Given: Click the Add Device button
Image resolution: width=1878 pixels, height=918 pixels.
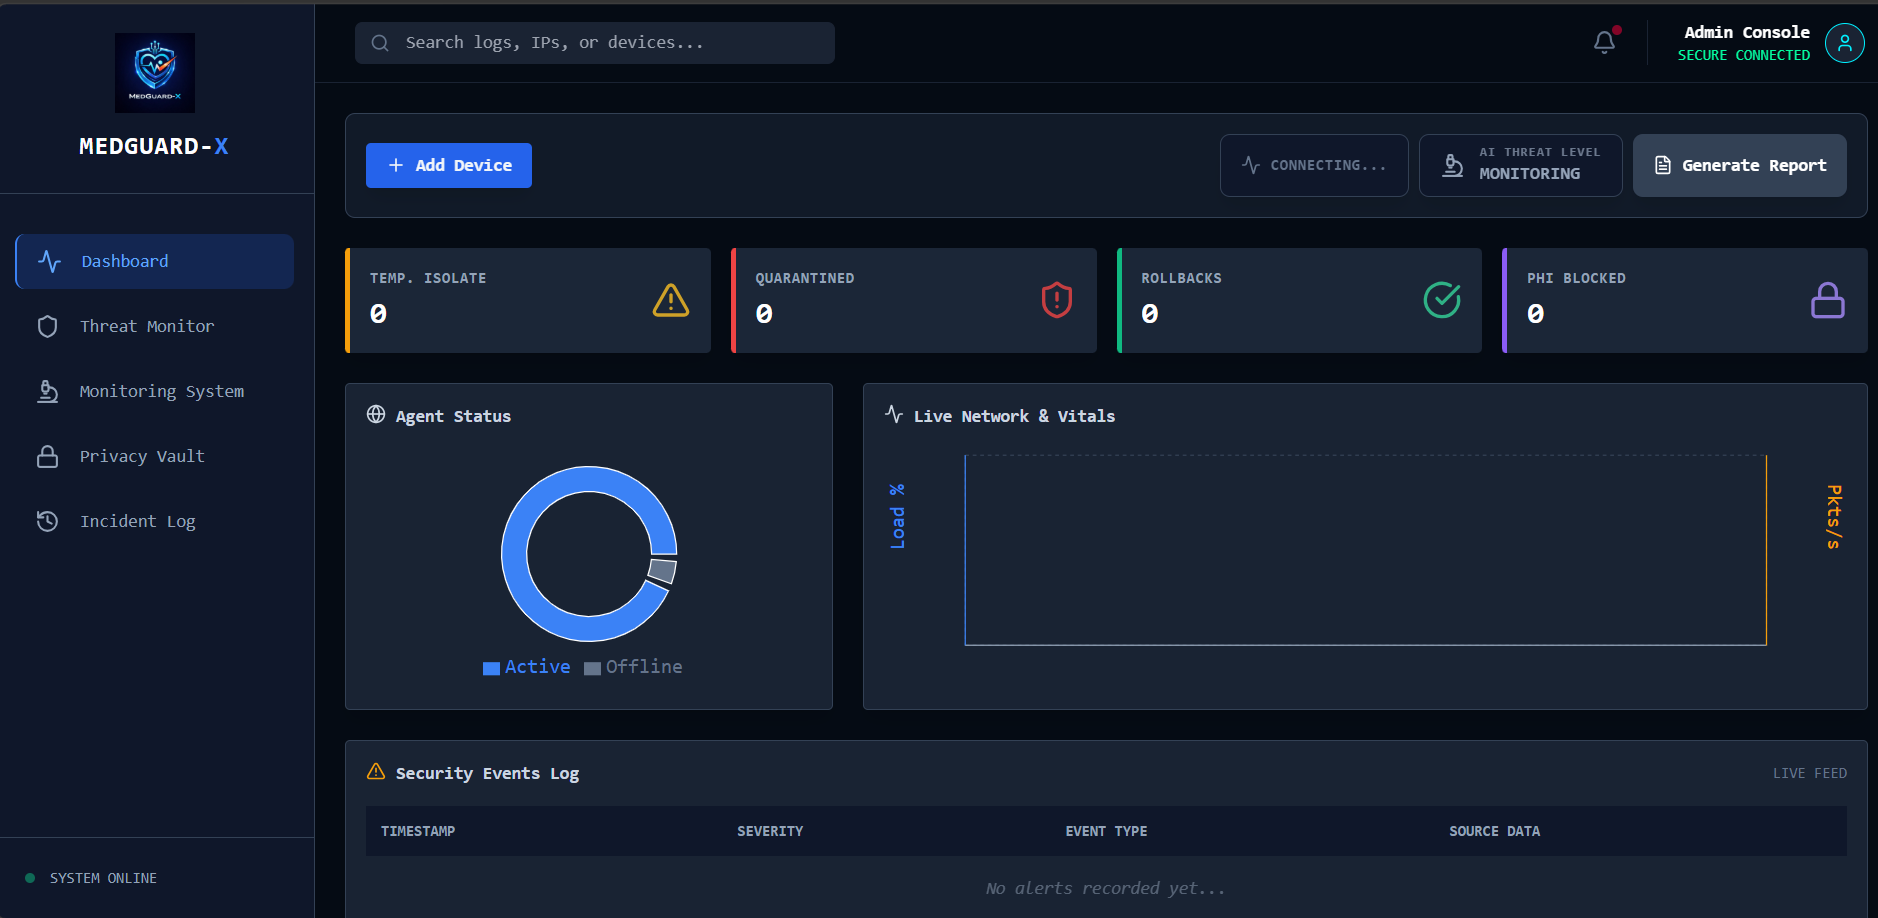Looking at the screenshot, I should point(447,165).
